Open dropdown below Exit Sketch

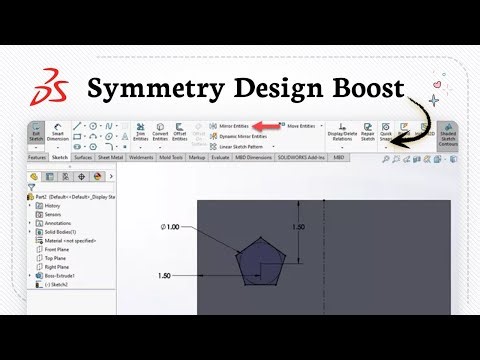(36, 147)
